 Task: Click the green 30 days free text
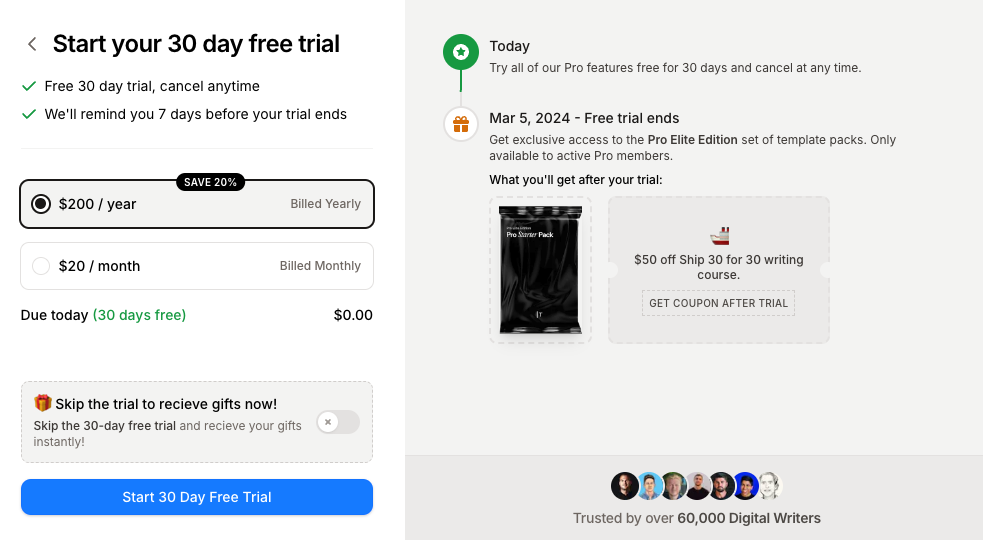pyautogui.click(x=139, y=315)
